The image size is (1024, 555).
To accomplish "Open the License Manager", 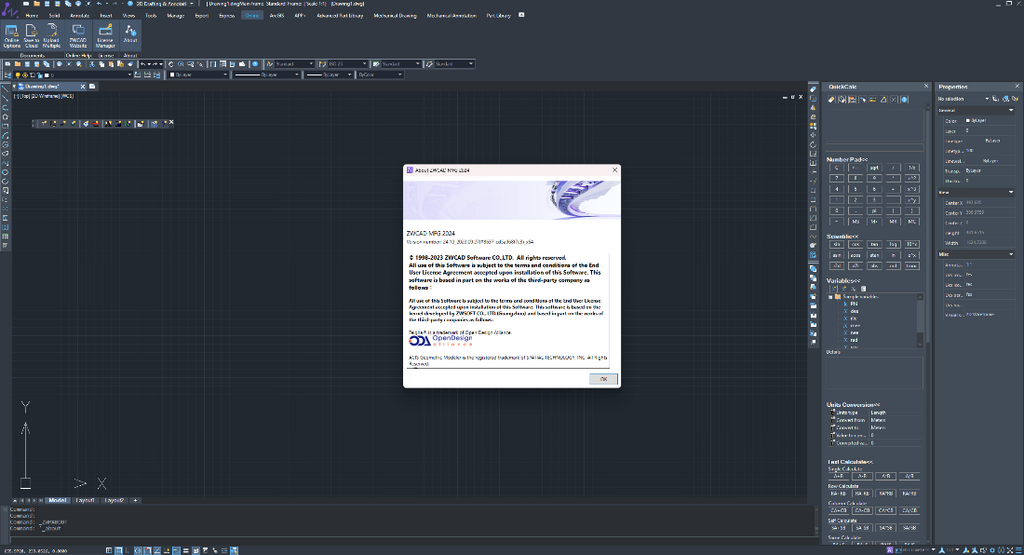I will (x=105, y=36).
